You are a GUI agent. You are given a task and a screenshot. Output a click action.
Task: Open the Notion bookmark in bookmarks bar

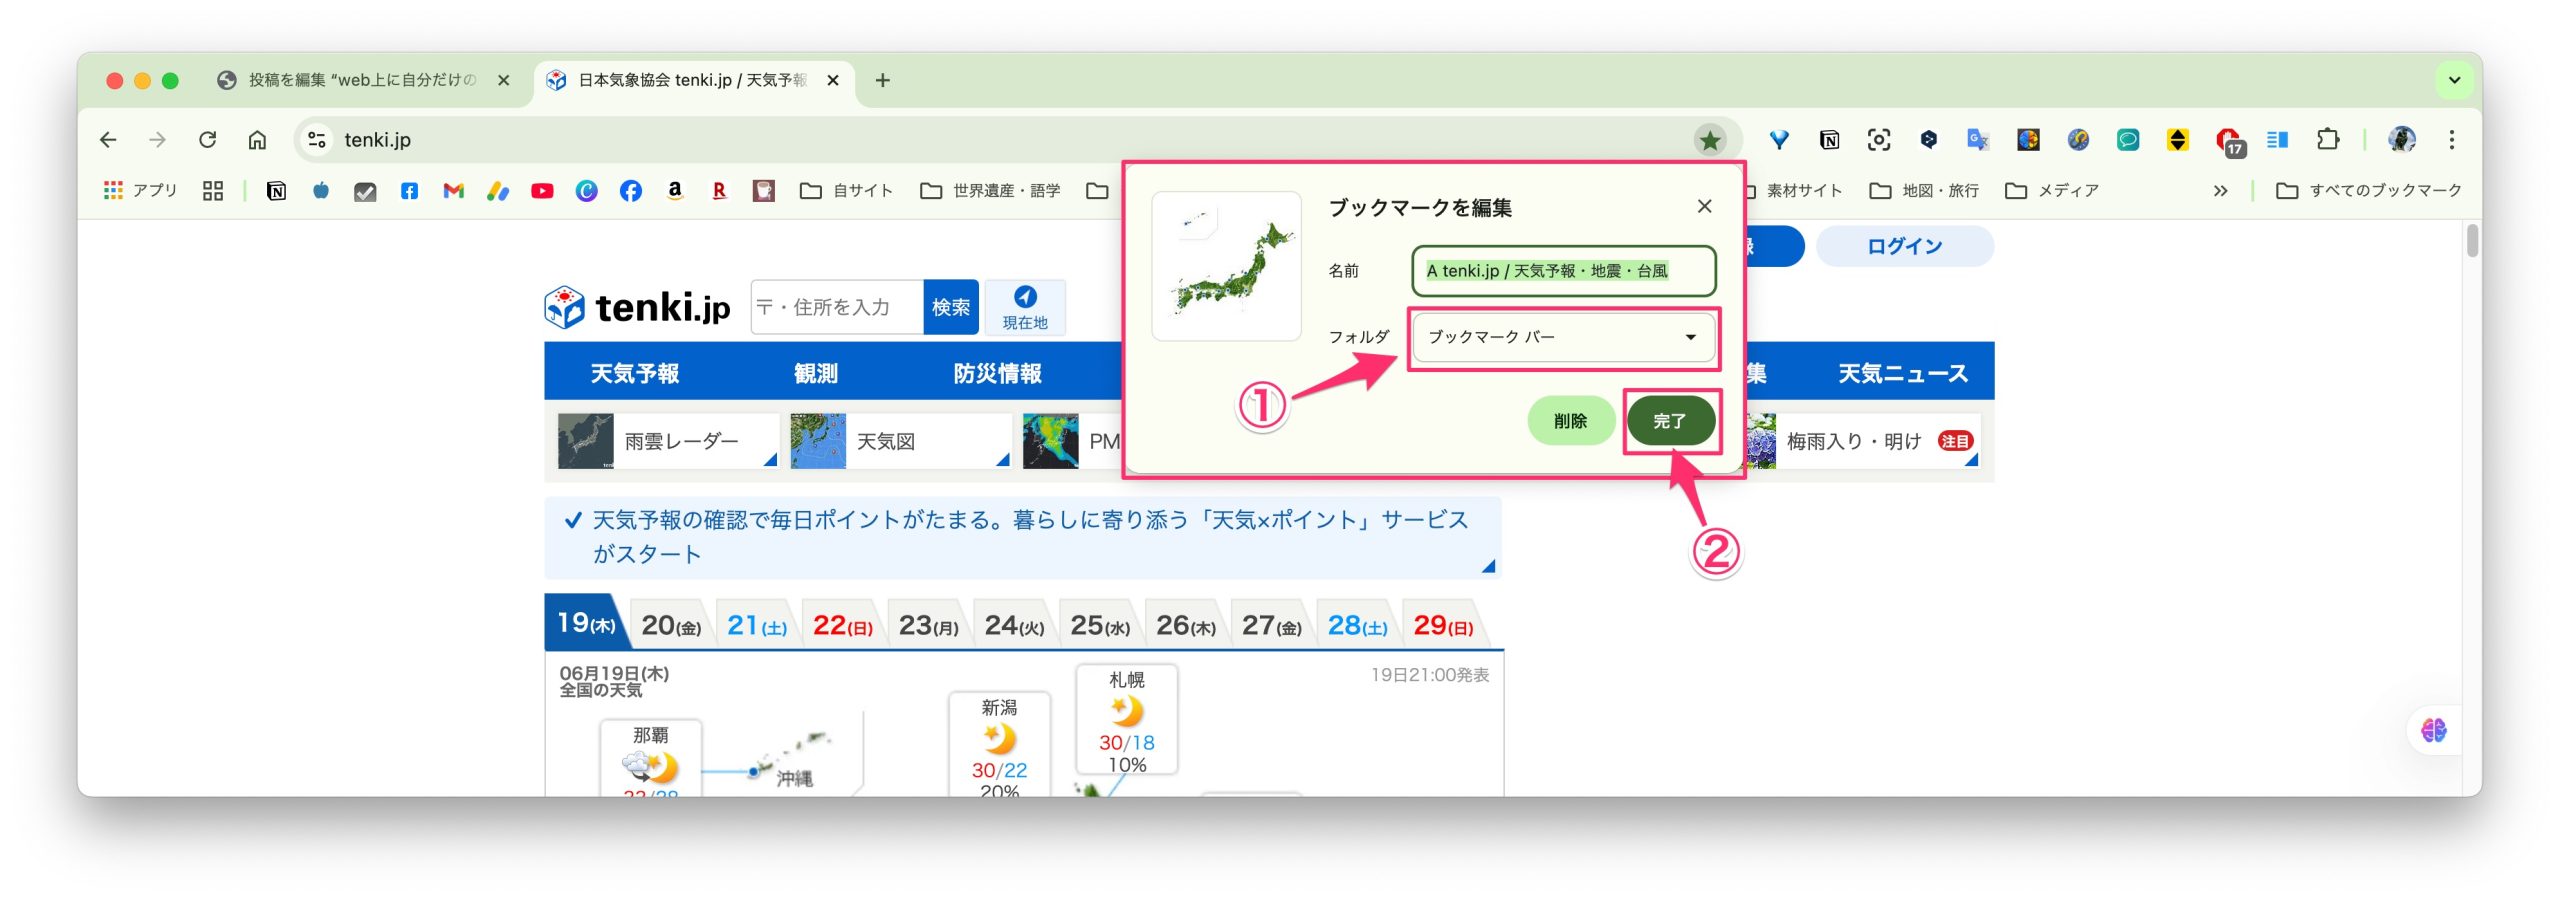pos(277,190)
